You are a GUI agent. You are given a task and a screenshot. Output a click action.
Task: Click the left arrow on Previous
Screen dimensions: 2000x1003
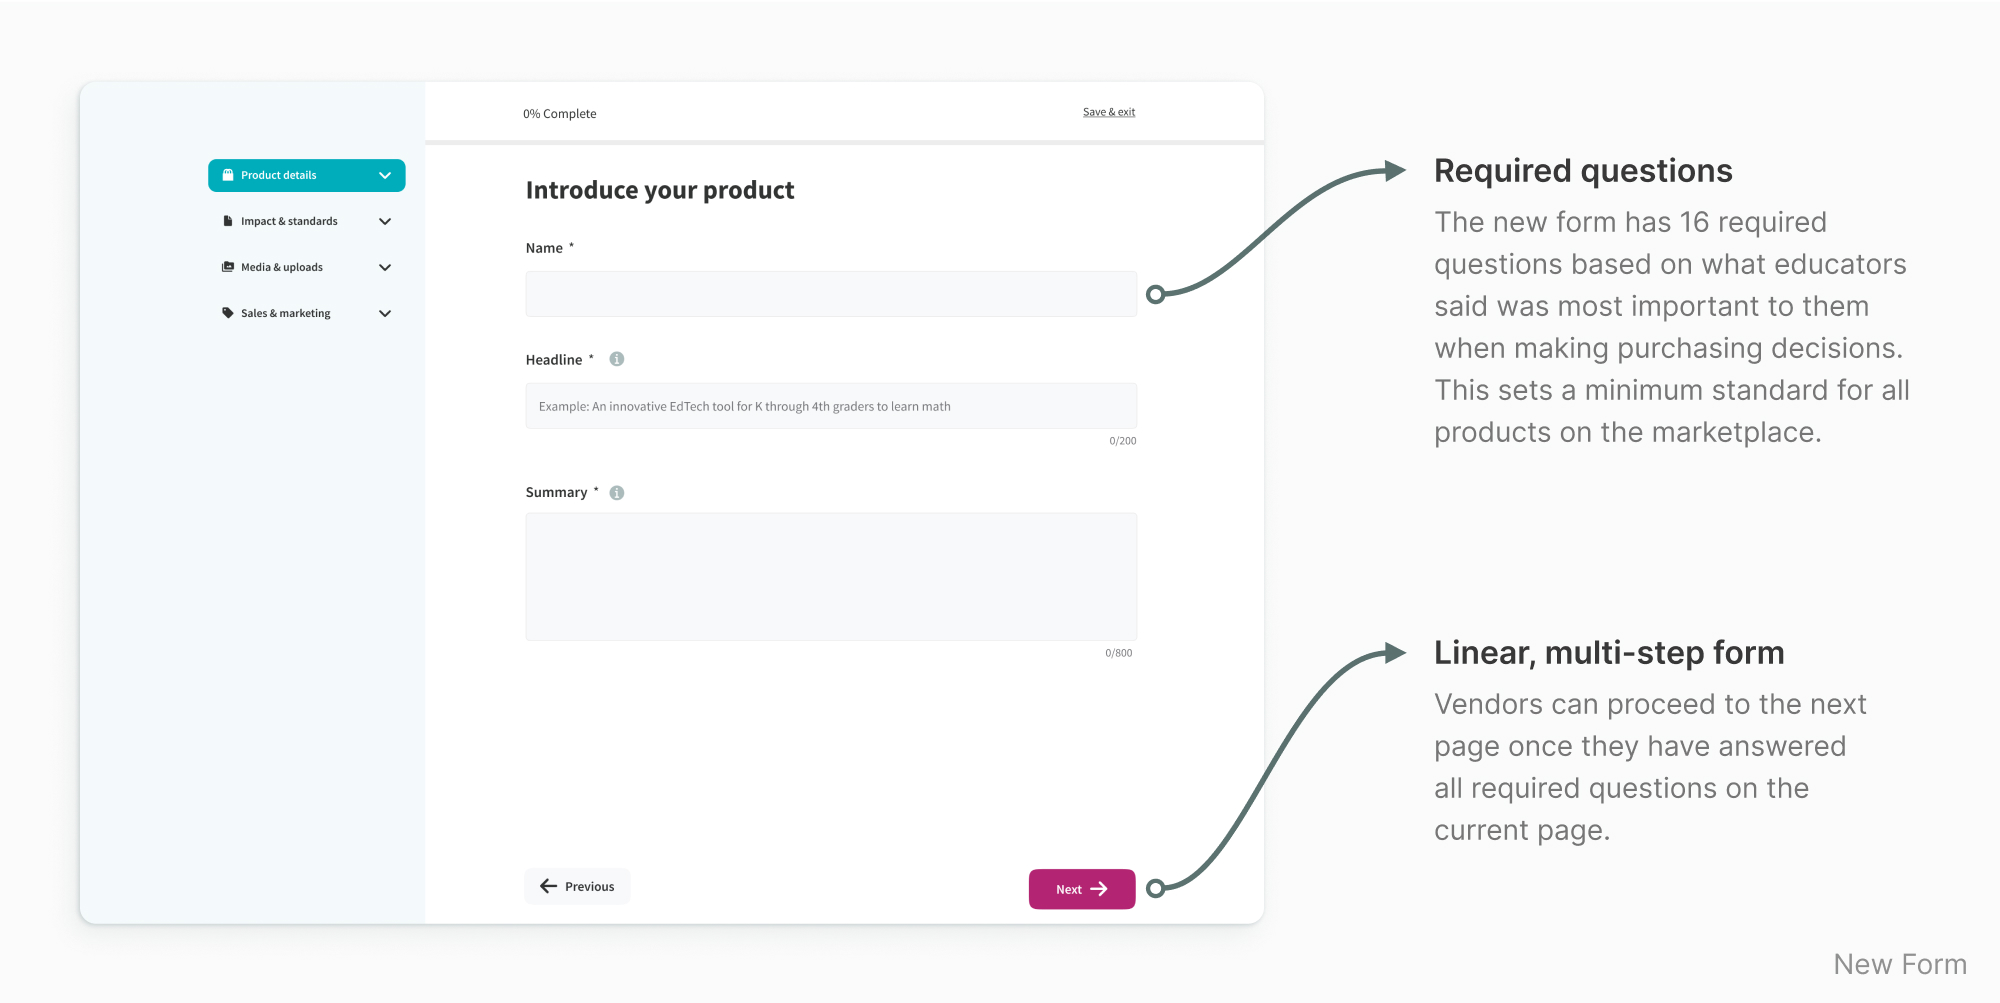[548, 886]
